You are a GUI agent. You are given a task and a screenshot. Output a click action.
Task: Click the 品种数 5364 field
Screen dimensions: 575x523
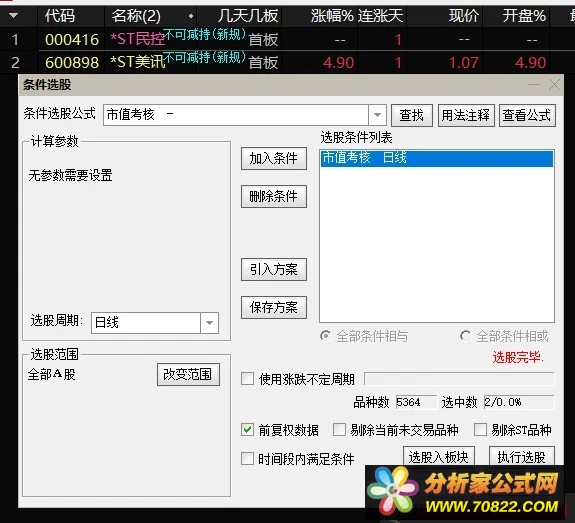point(416,402)
